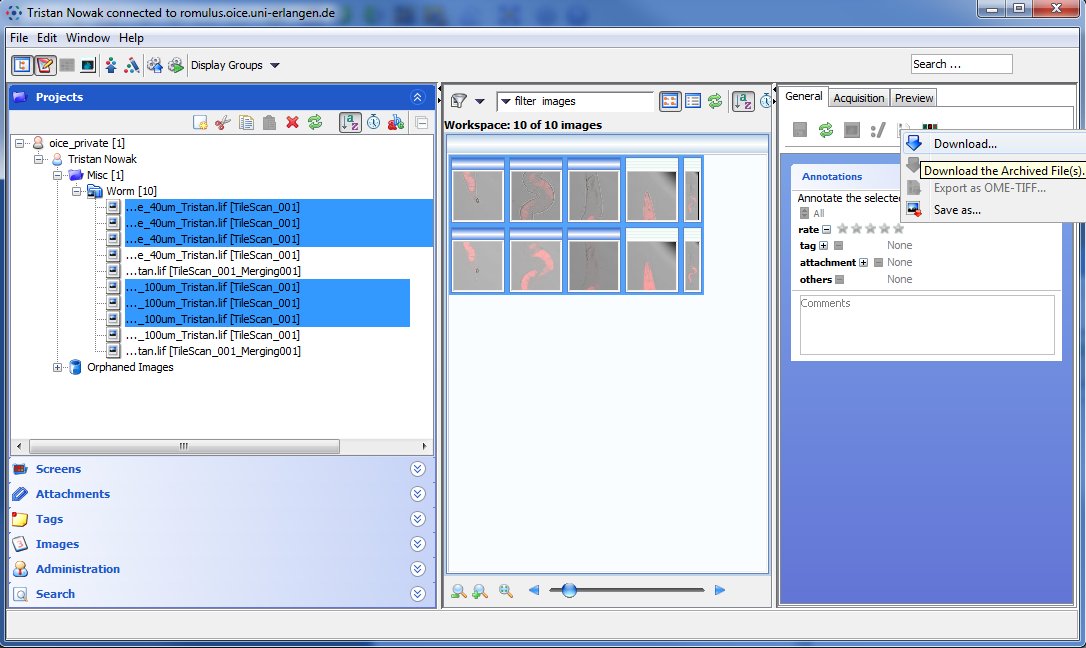Click the thumbnail size slider knob

[569, 591]
